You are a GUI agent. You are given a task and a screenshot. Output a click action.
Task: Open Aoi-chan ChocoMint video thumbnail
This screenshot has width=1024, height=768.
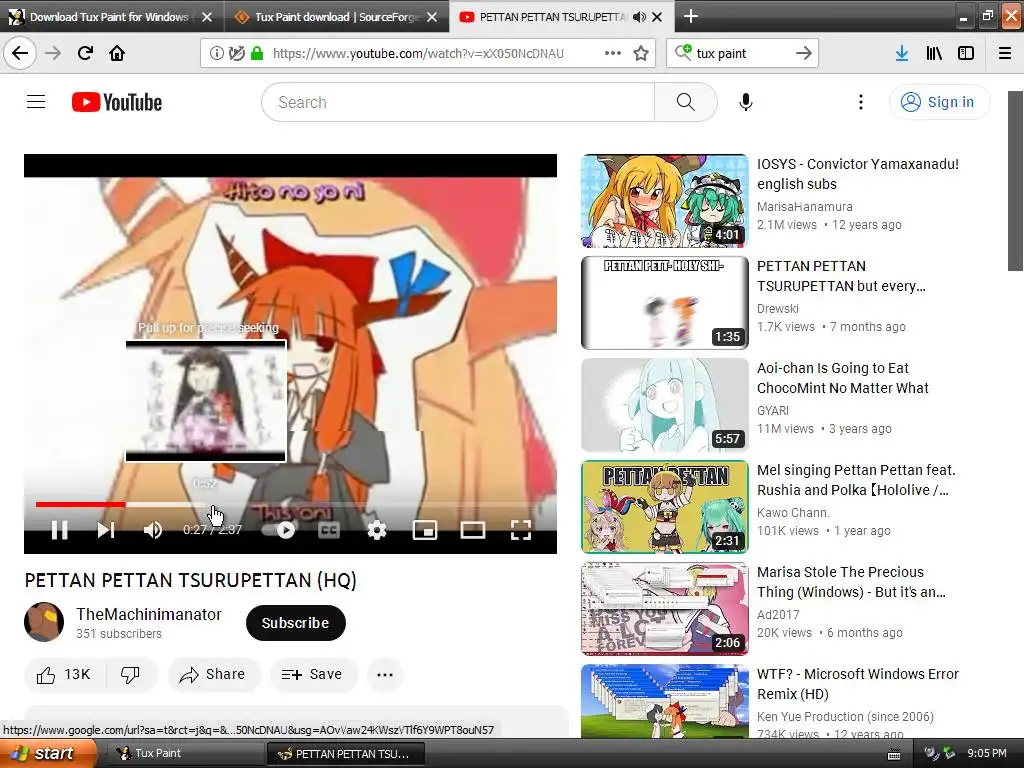coord(664,404)
